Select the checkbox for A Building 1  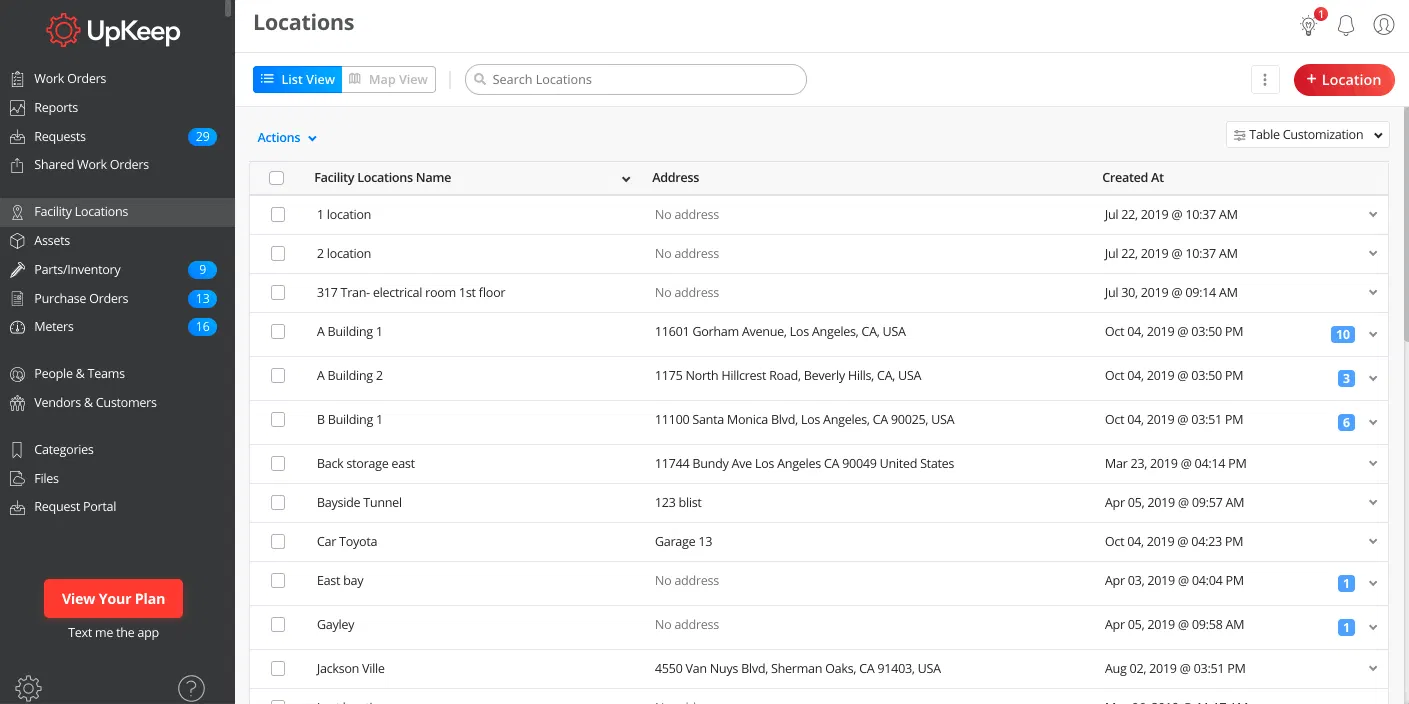(278, 332)
